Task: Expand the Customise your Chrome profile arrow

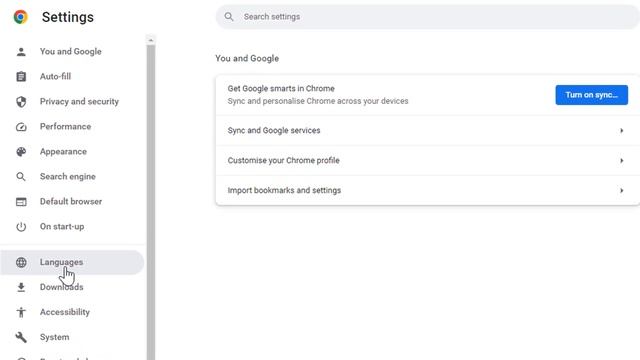Action: (622, 161)
